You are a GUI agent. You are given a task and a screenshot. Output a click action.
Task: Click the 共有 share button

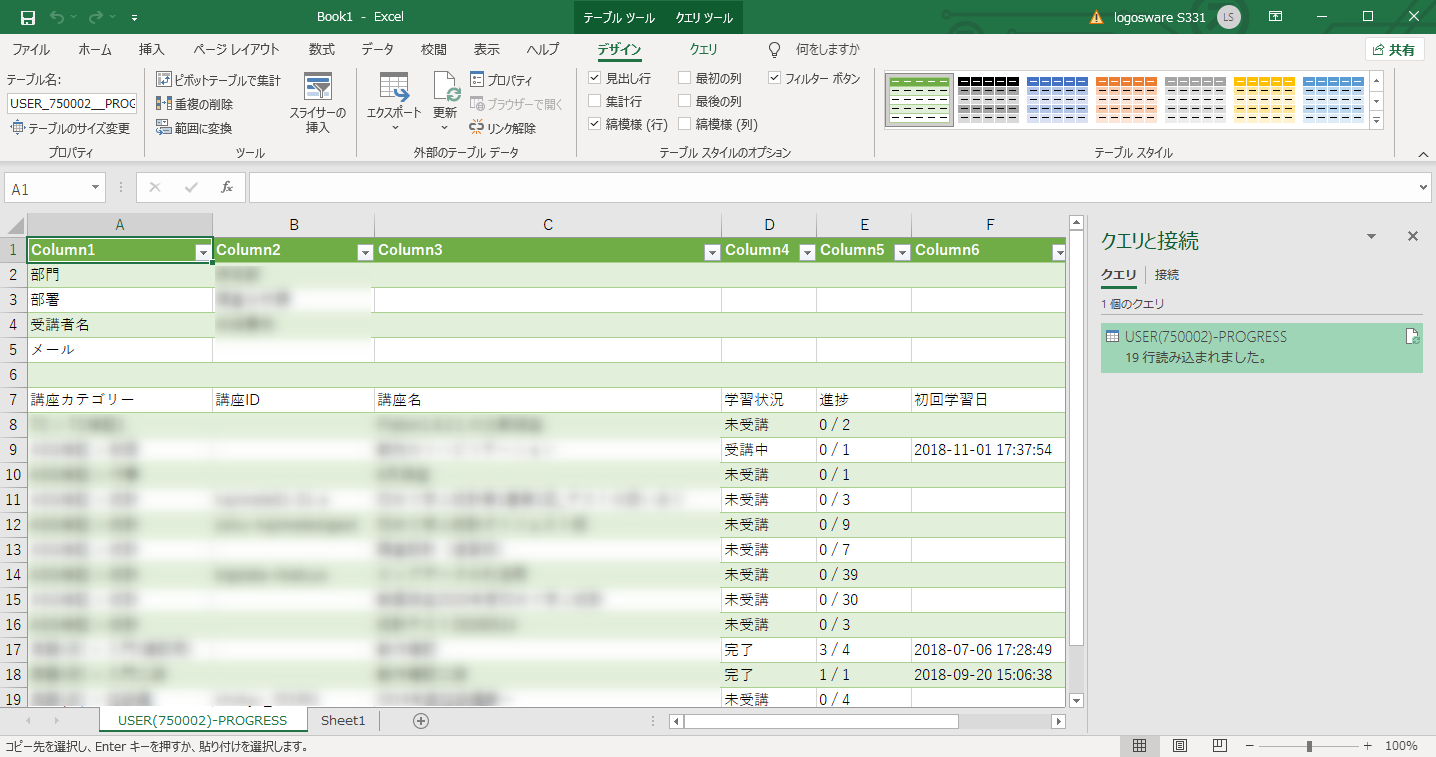[1395, 49]
